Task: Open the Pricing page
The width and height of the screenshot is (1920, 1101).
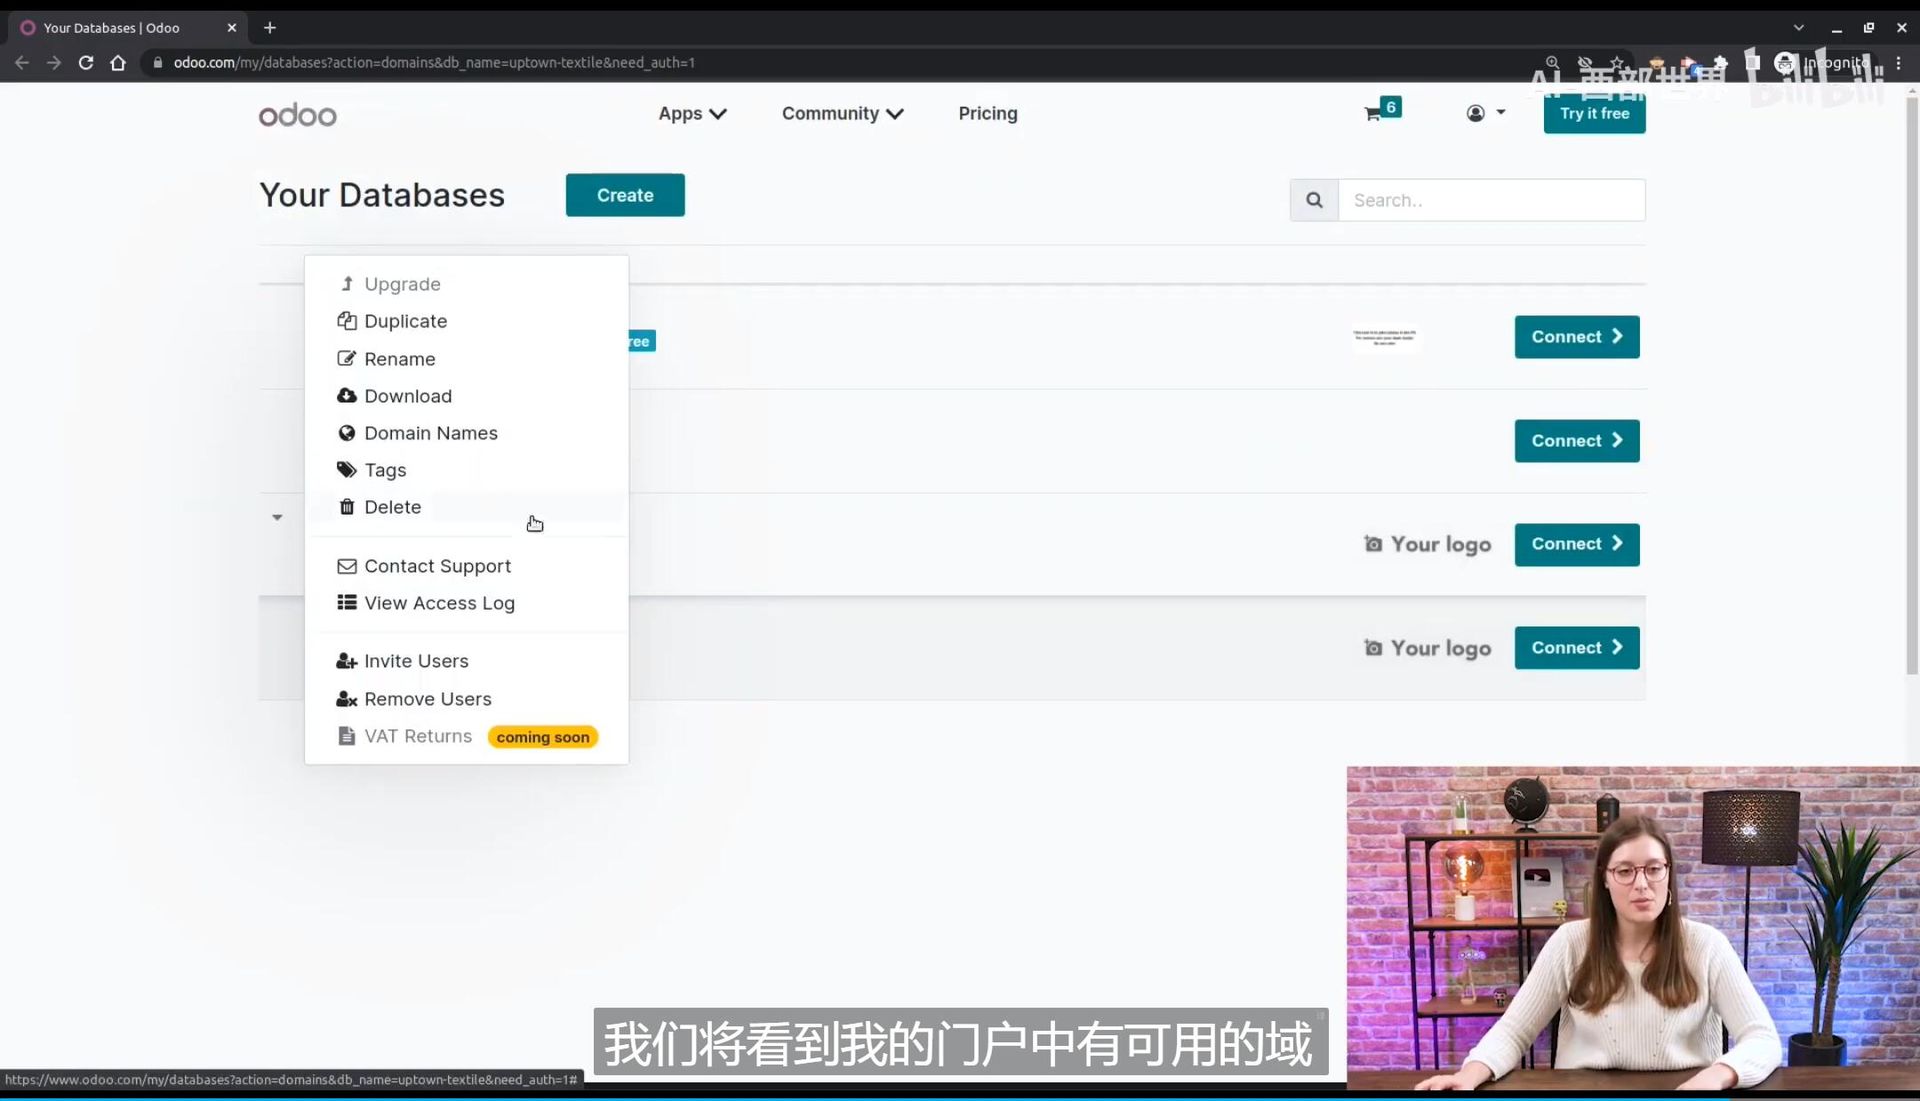Action: coord(988,114)
